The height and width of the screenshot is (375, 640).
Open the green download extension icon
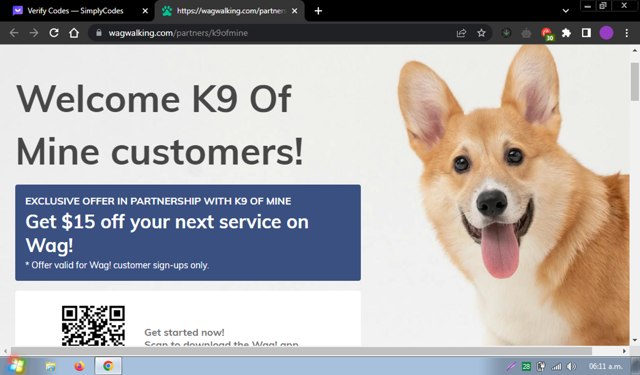point(506,33)
